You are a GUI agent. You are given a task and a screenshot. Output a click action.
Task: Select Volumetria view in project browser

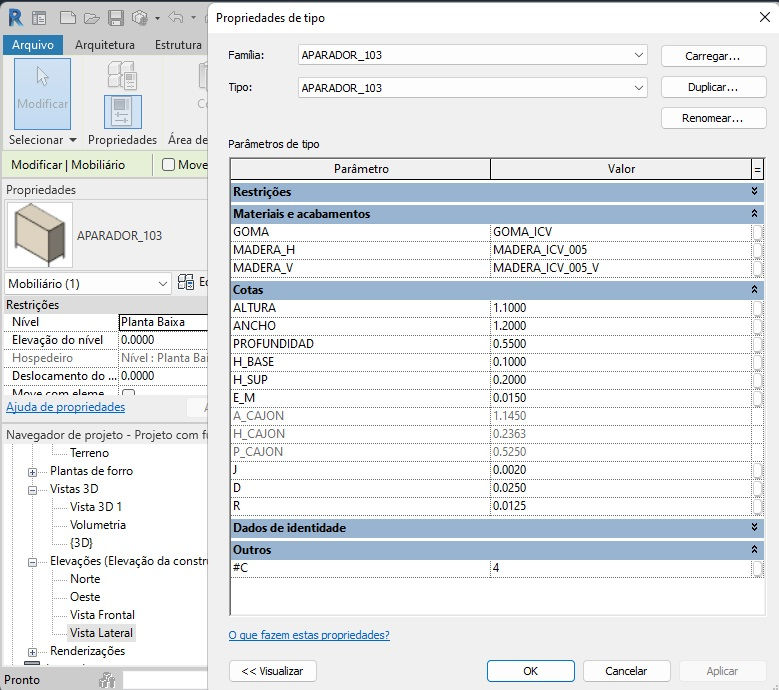click(x=98, y=525)
